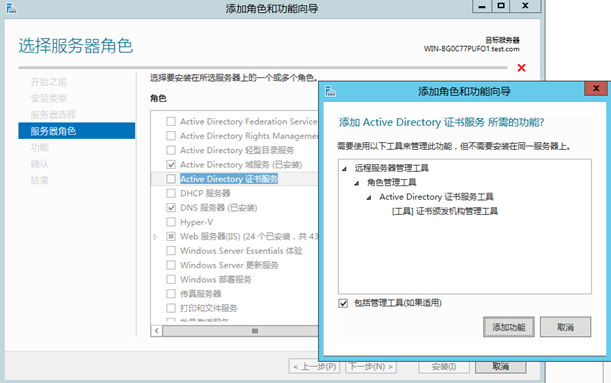Check Windows 部署服务 checkbox
The height and width of the screenshot is (383, 611).
[x=171, y=279]
